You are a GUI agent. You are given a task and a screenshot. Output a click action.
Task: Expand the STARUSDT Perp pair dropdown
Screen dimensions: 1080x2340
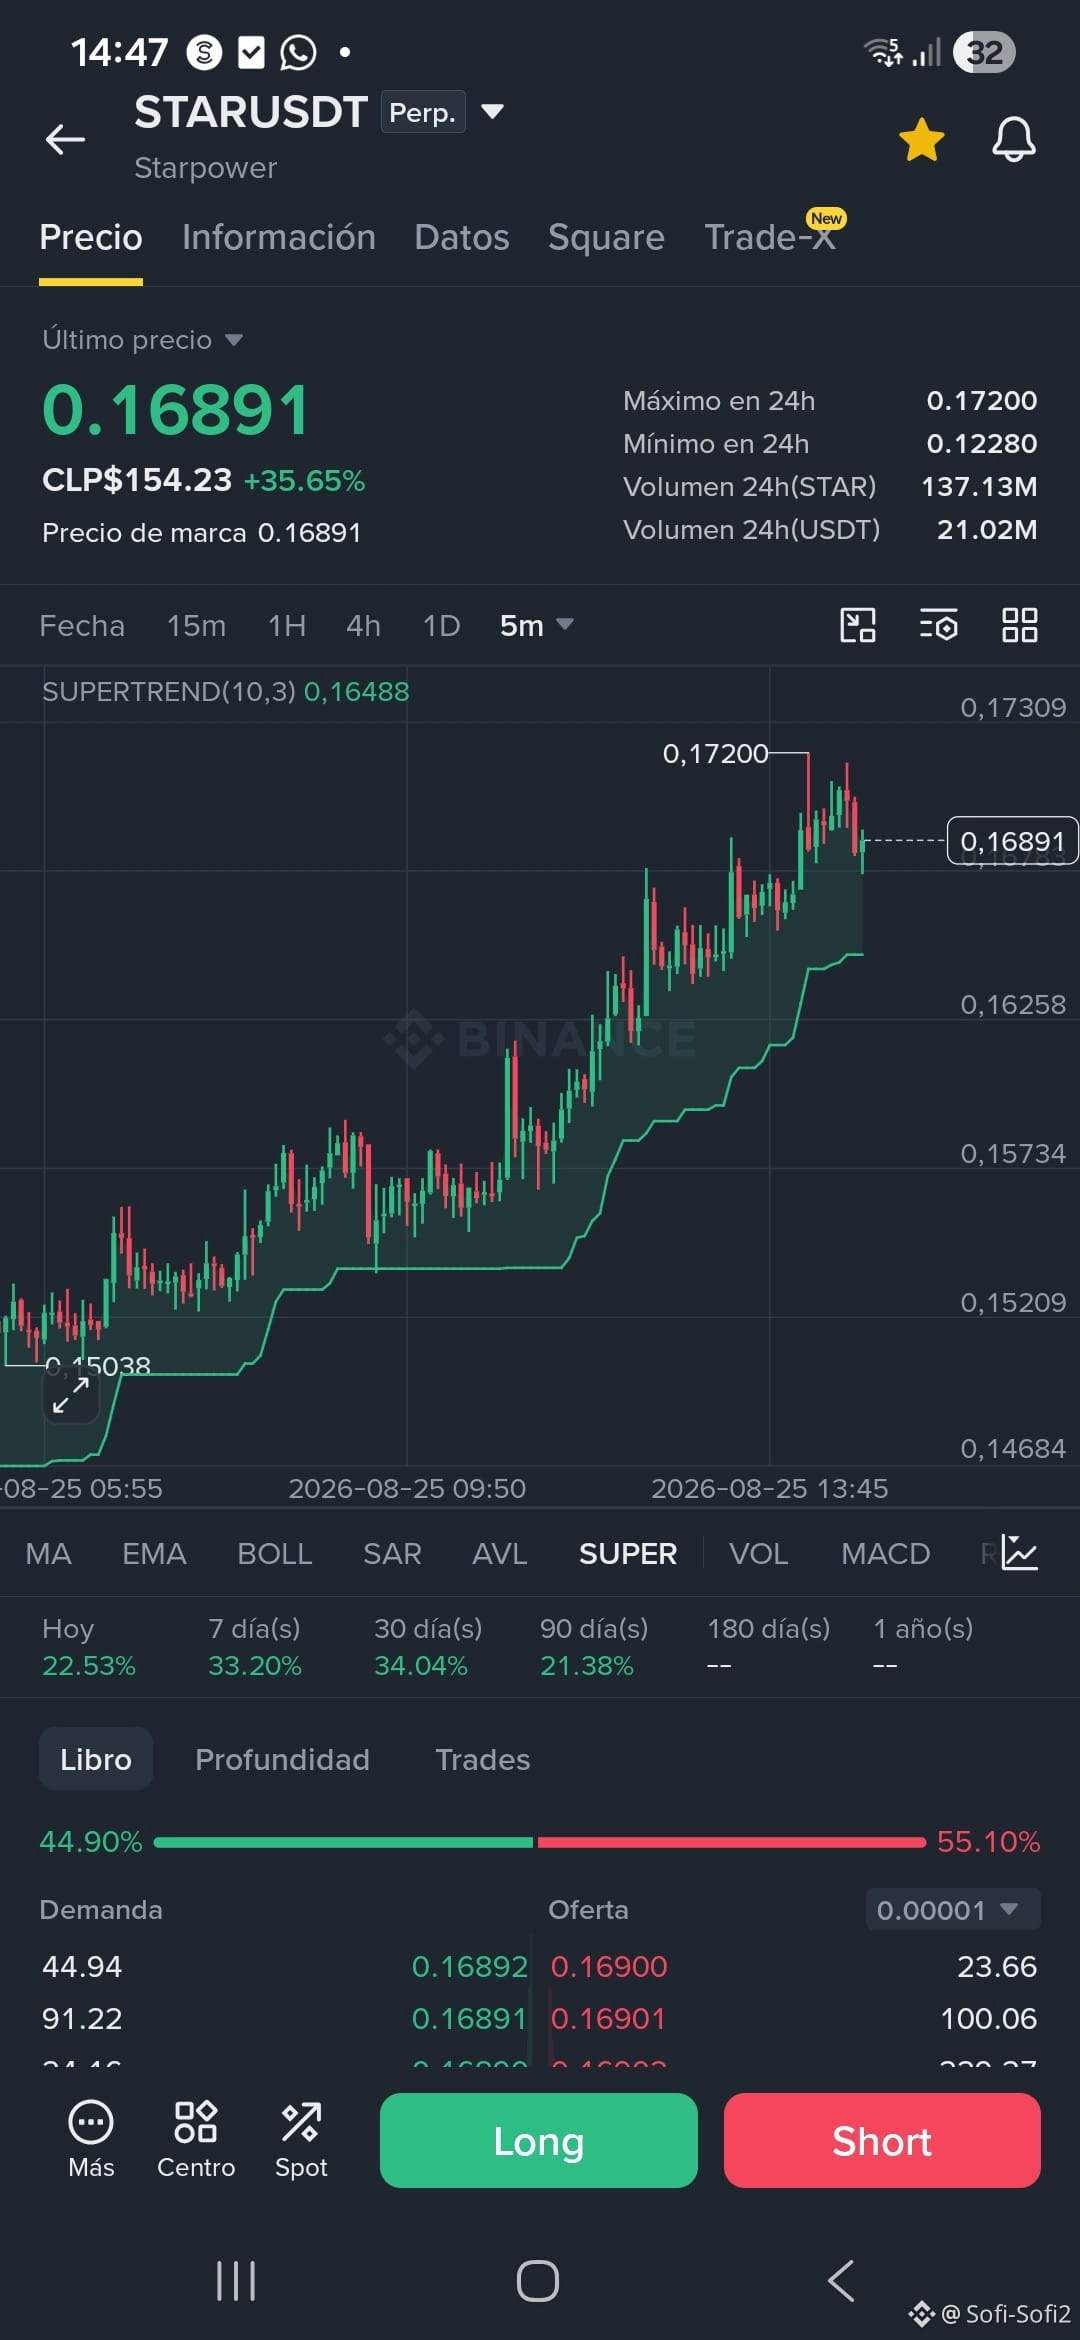coord(492,111)
